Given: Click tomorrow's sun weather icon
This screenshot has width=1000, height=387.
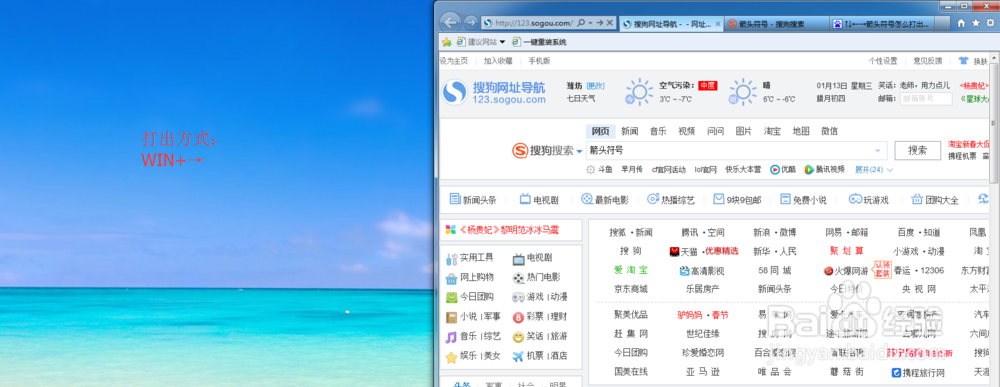Looking at the screenshot, I should pos(742,92).
